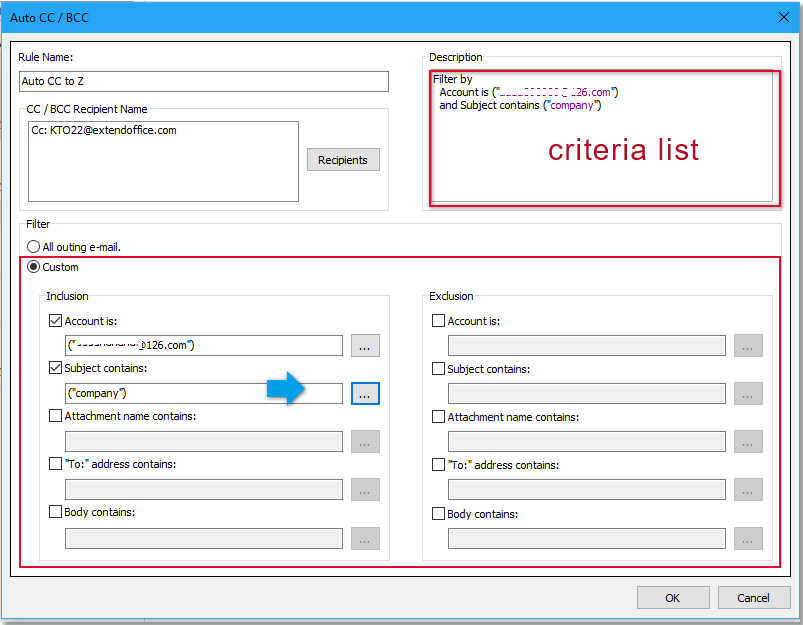Open the Subject contains browse dialog under Exclusion
This screenshot has width=803, height=625.
748,393
